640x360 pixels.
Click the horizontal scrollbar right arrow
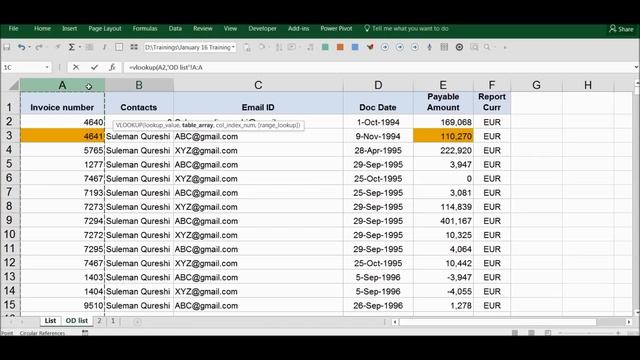tap(629, 322)
